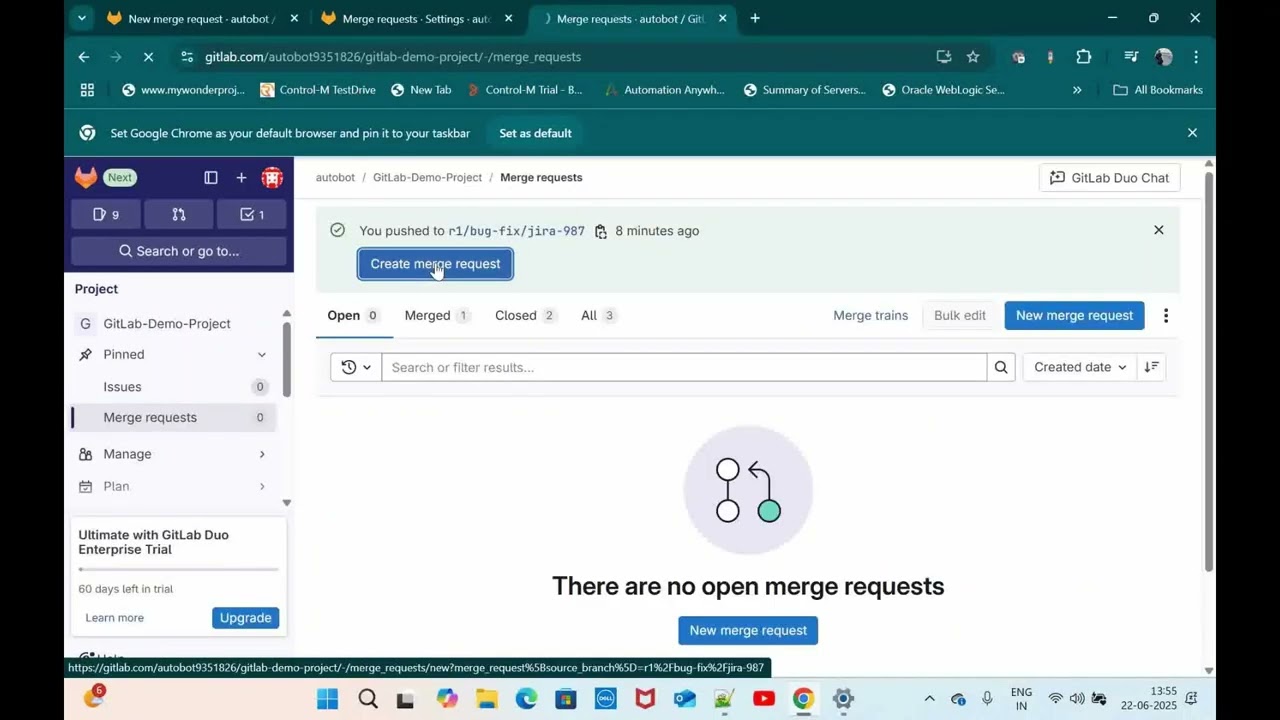Switch to Merge requests Settings browser tab
The width and height of the screenshot is (1280, 720).
(x=417, y=18)
